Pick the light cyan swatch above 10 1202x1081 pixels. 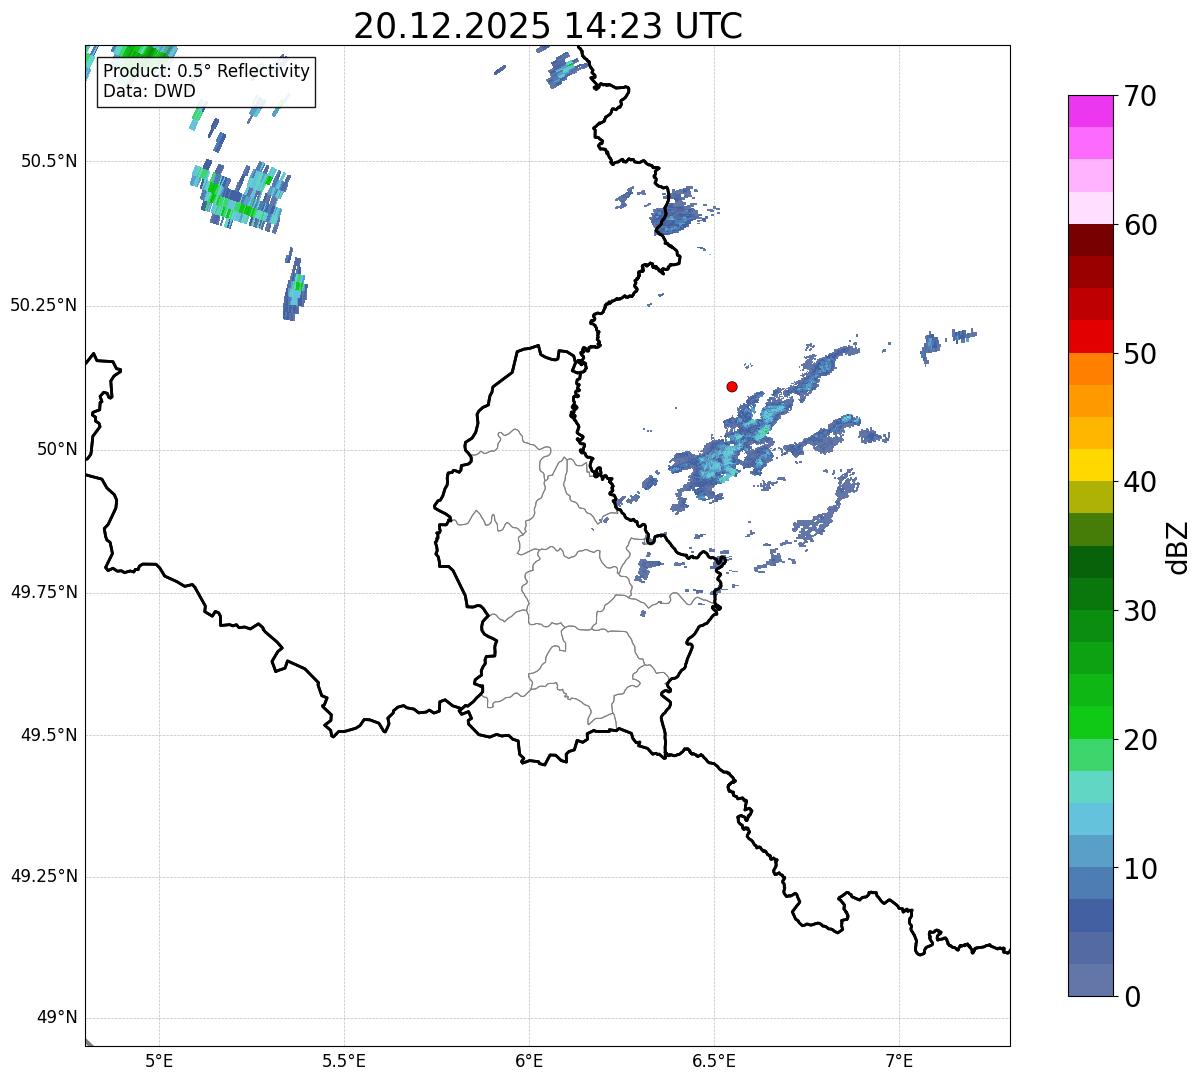(1090, 819)
